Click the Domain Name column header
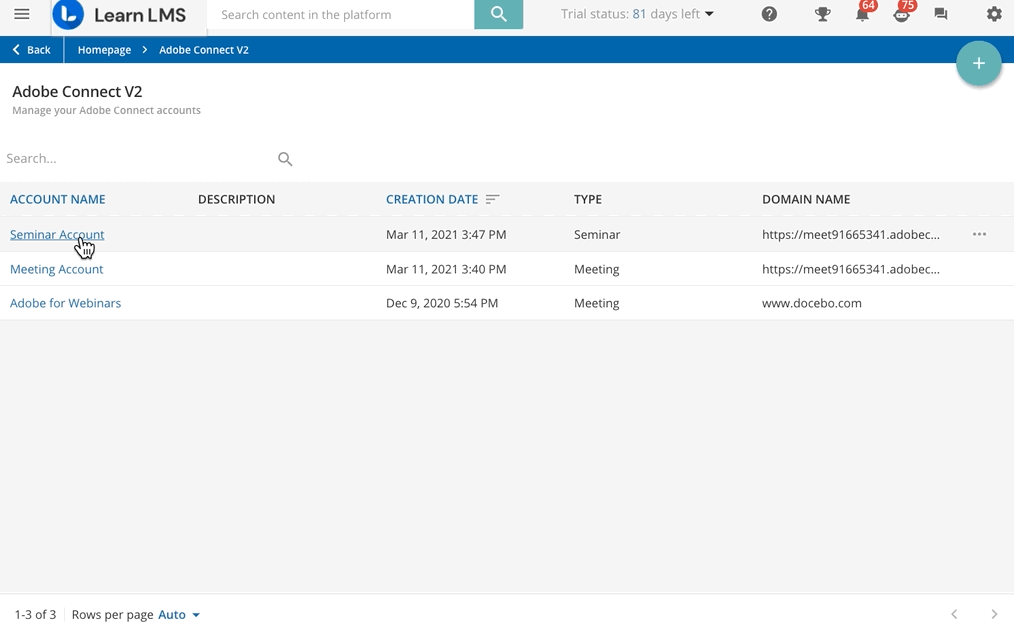Viewport: 1014px width, 627px height. click(x=806, y=199)
